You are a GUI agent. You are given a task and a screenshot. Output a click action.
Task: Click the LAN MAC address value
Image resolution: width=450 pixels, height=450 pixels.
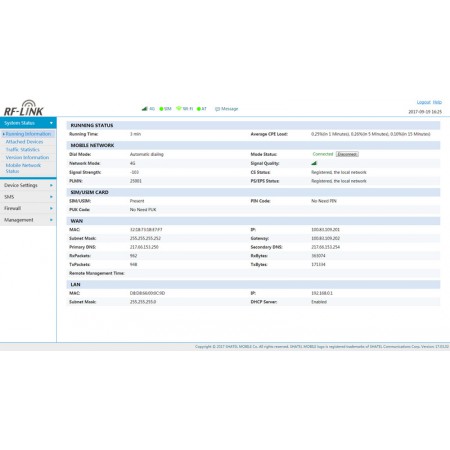click(147, 293)
